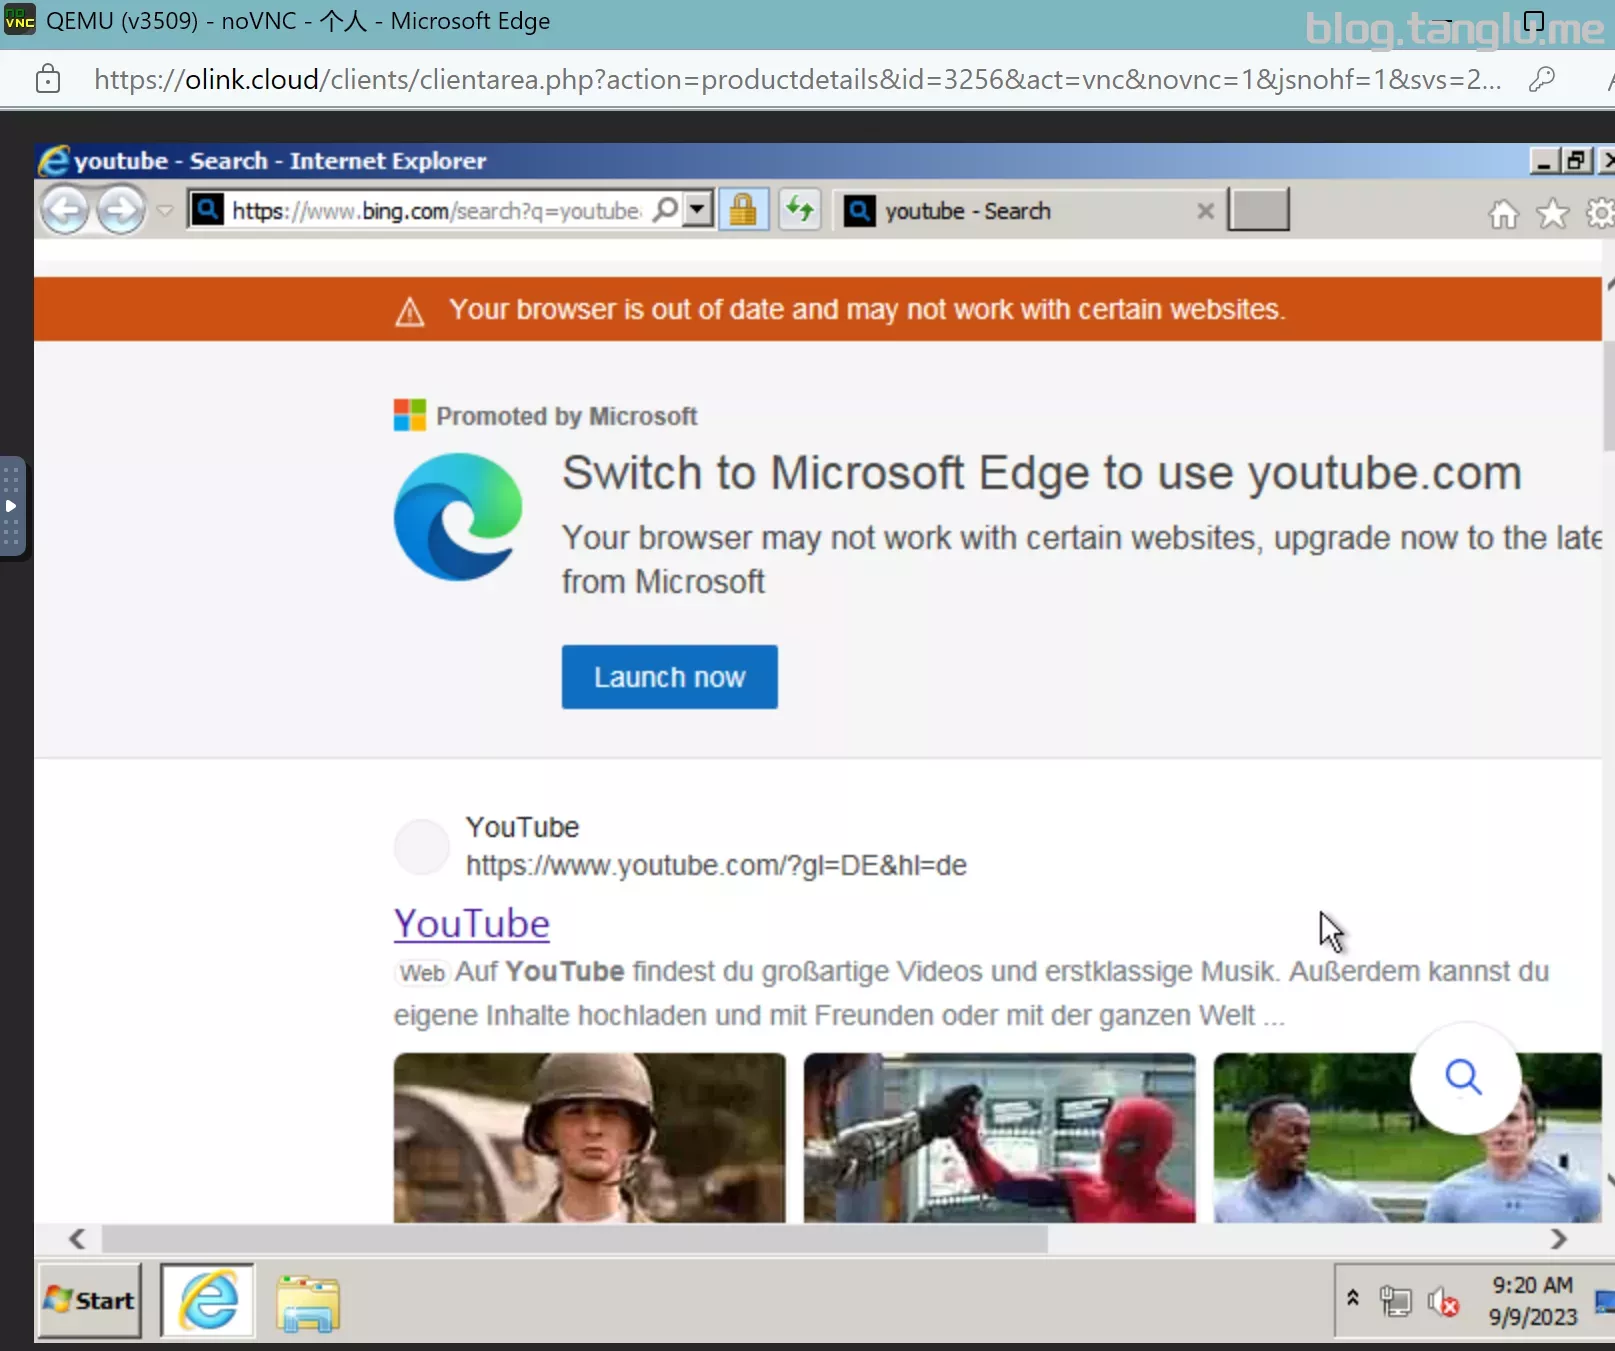This screenshot has width=1615, height=1351.
Task: Expand the address bar autocomplete dropdown arrow
Action: (698, 210)
